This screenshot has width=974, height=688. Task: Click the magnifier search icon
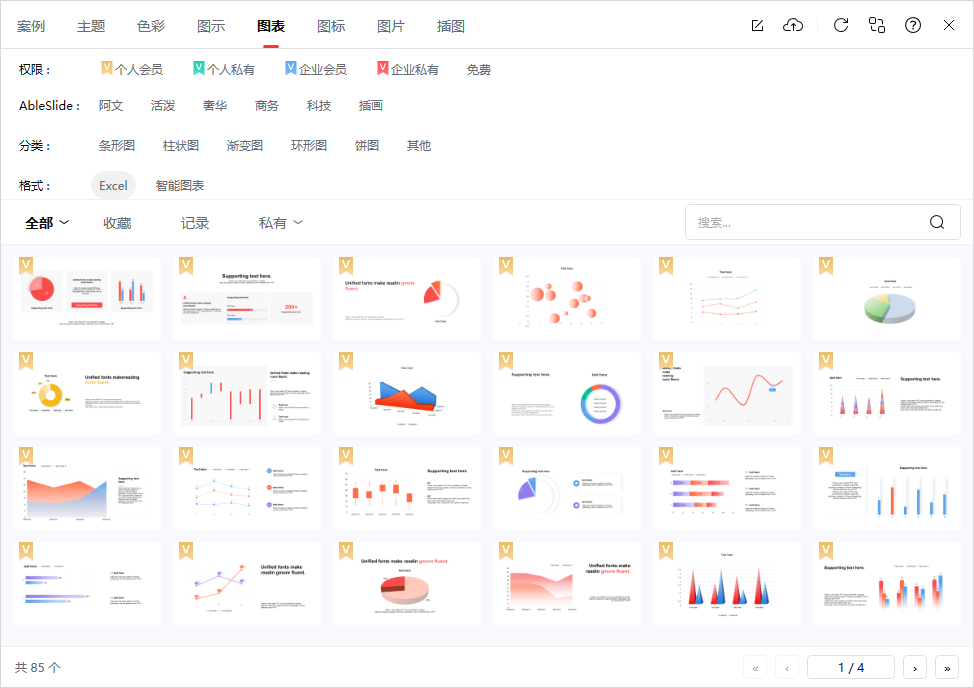pyautogui.click(x=937, y=223)
